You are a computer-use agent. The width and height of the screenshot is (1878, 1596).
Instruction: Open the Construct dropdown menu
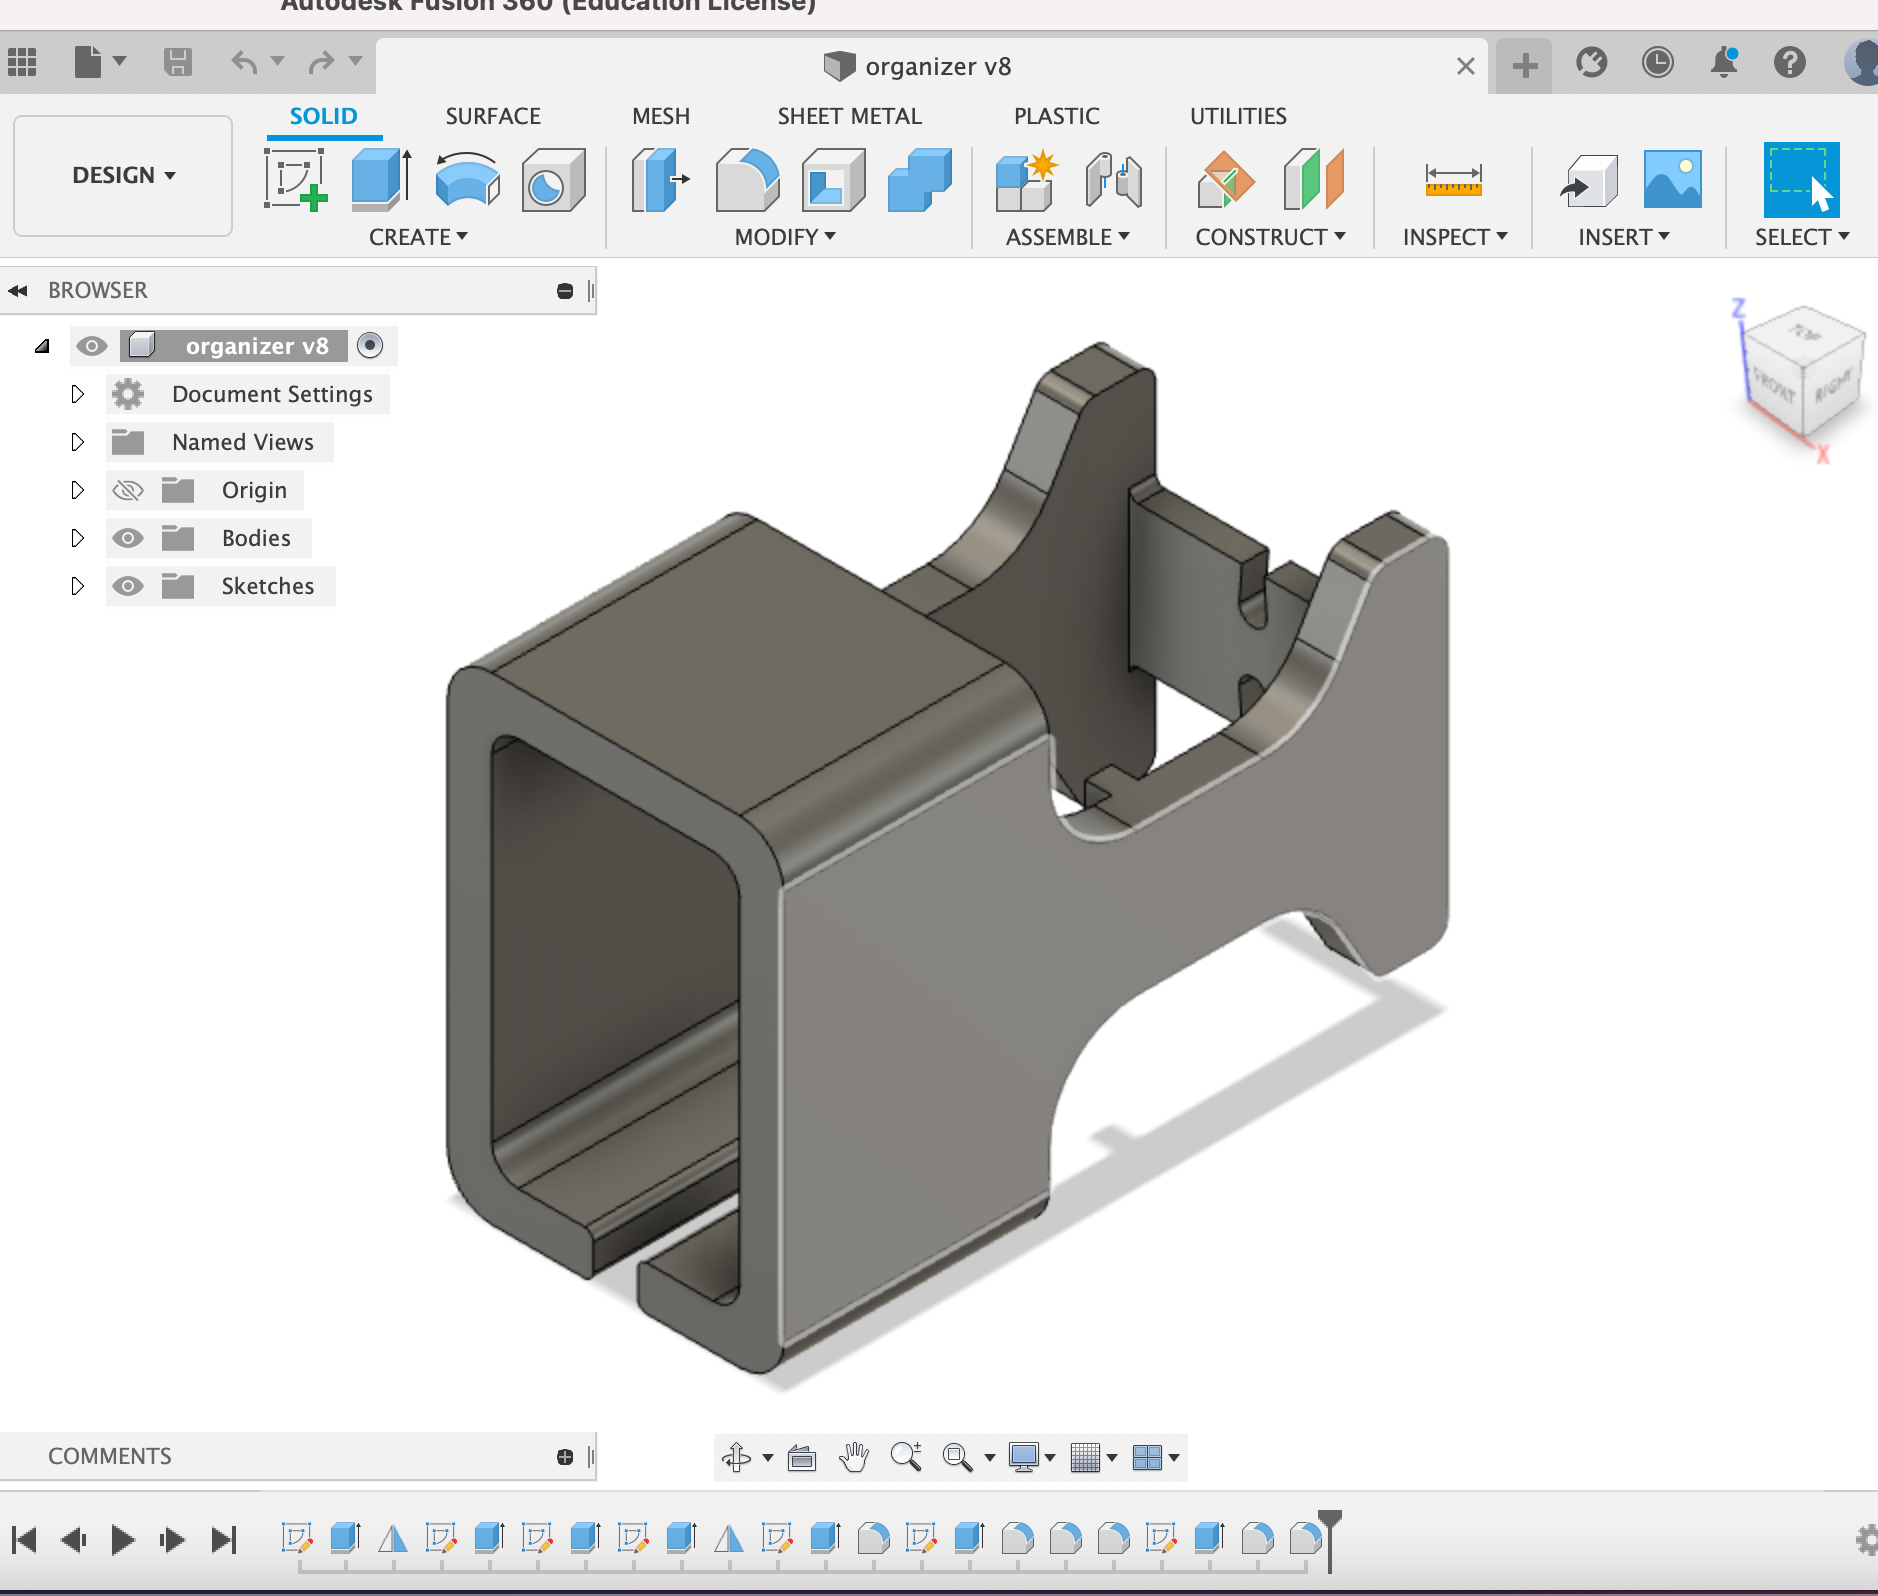click(x=1270, y=237)
